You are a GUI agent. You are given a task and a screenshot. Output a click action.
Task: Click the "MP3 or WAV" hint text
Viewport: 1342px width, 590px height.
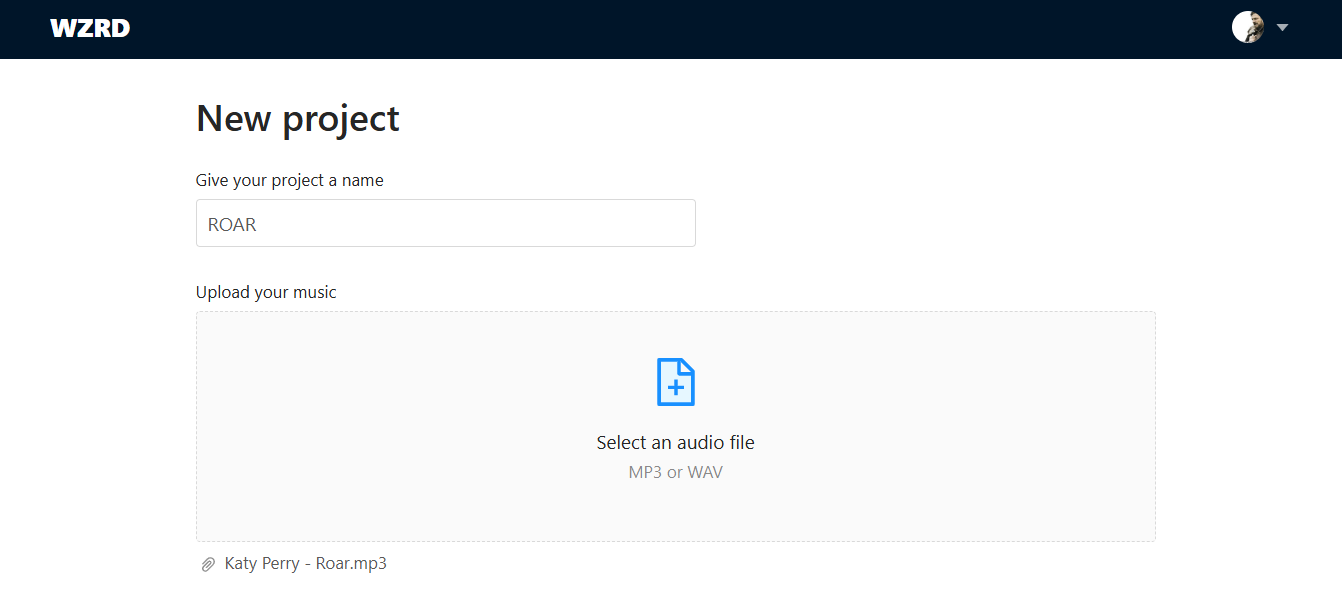pos(675,472)
